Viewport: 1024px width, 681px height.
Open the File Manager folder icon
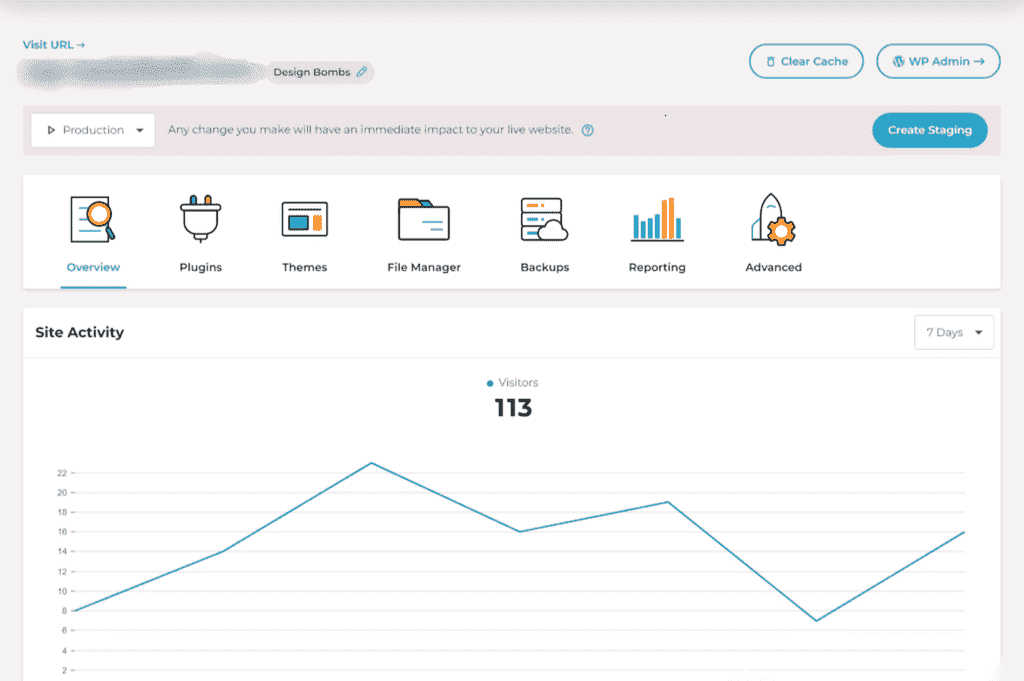point(424,219)
